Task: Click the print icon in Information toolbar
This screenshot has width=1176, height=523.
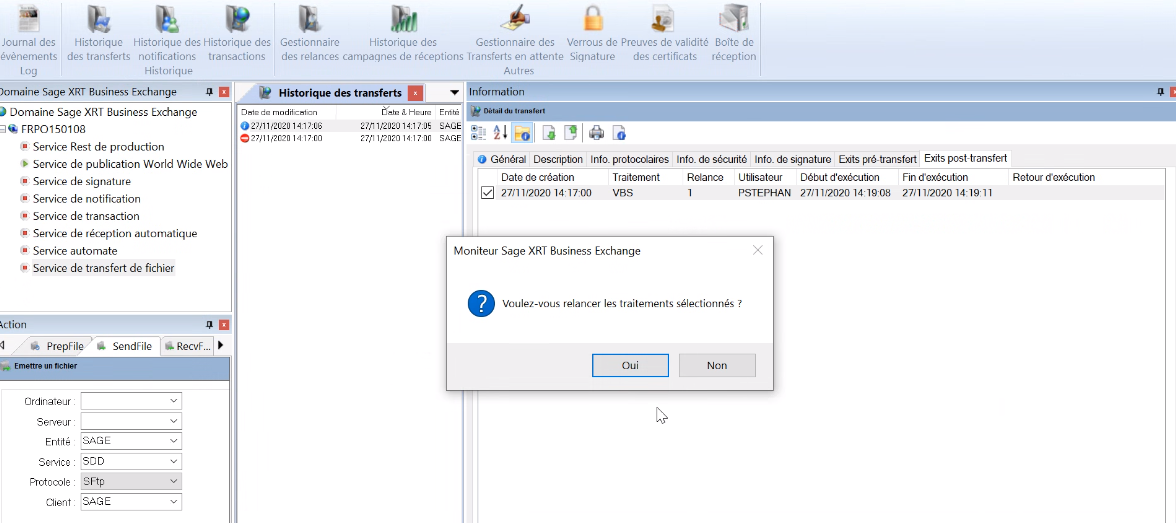Action: tap(597, 133)
